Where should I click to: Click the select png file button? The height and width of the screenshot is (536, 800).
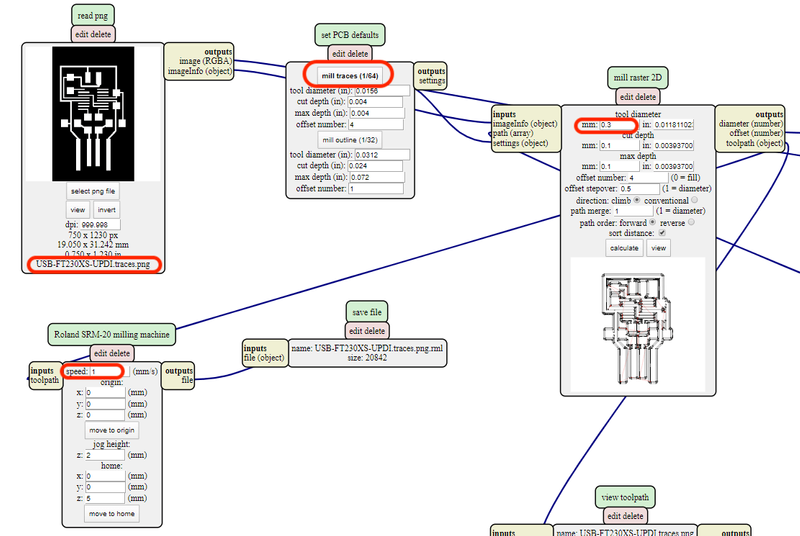[92, 190]
